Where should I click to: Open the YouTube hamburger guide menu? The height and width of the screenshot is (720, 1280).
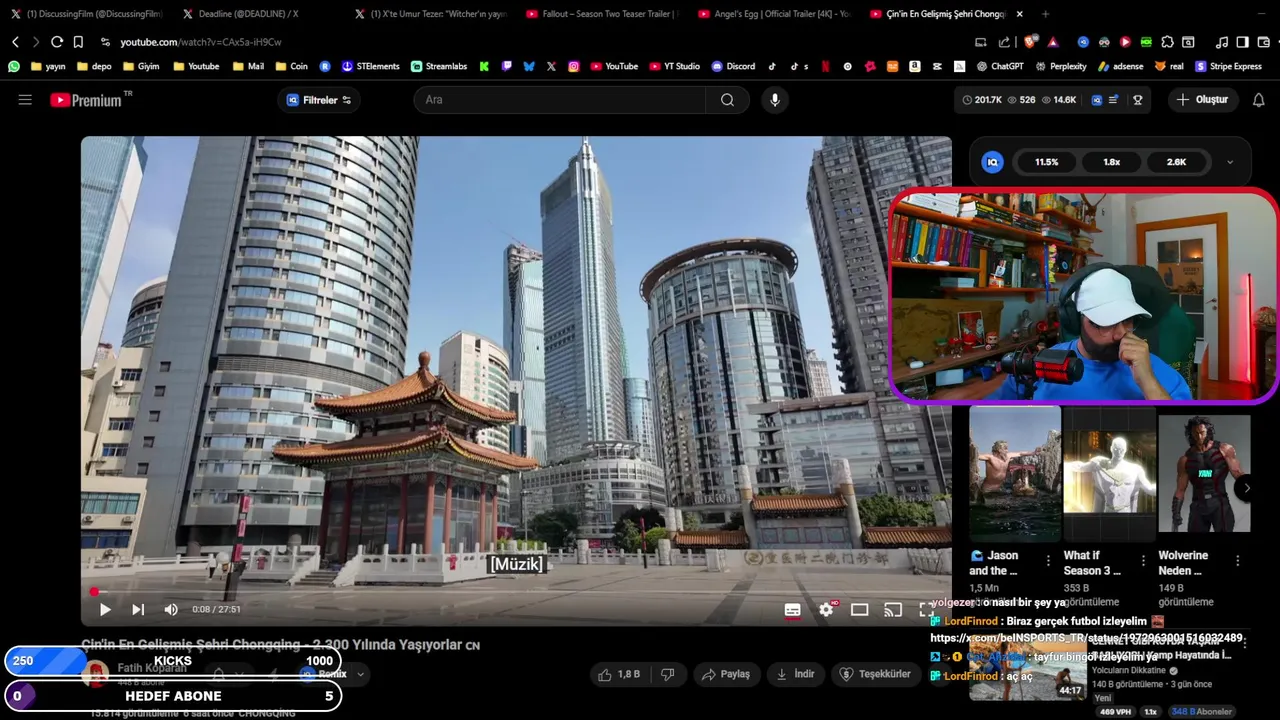point(25,100)
